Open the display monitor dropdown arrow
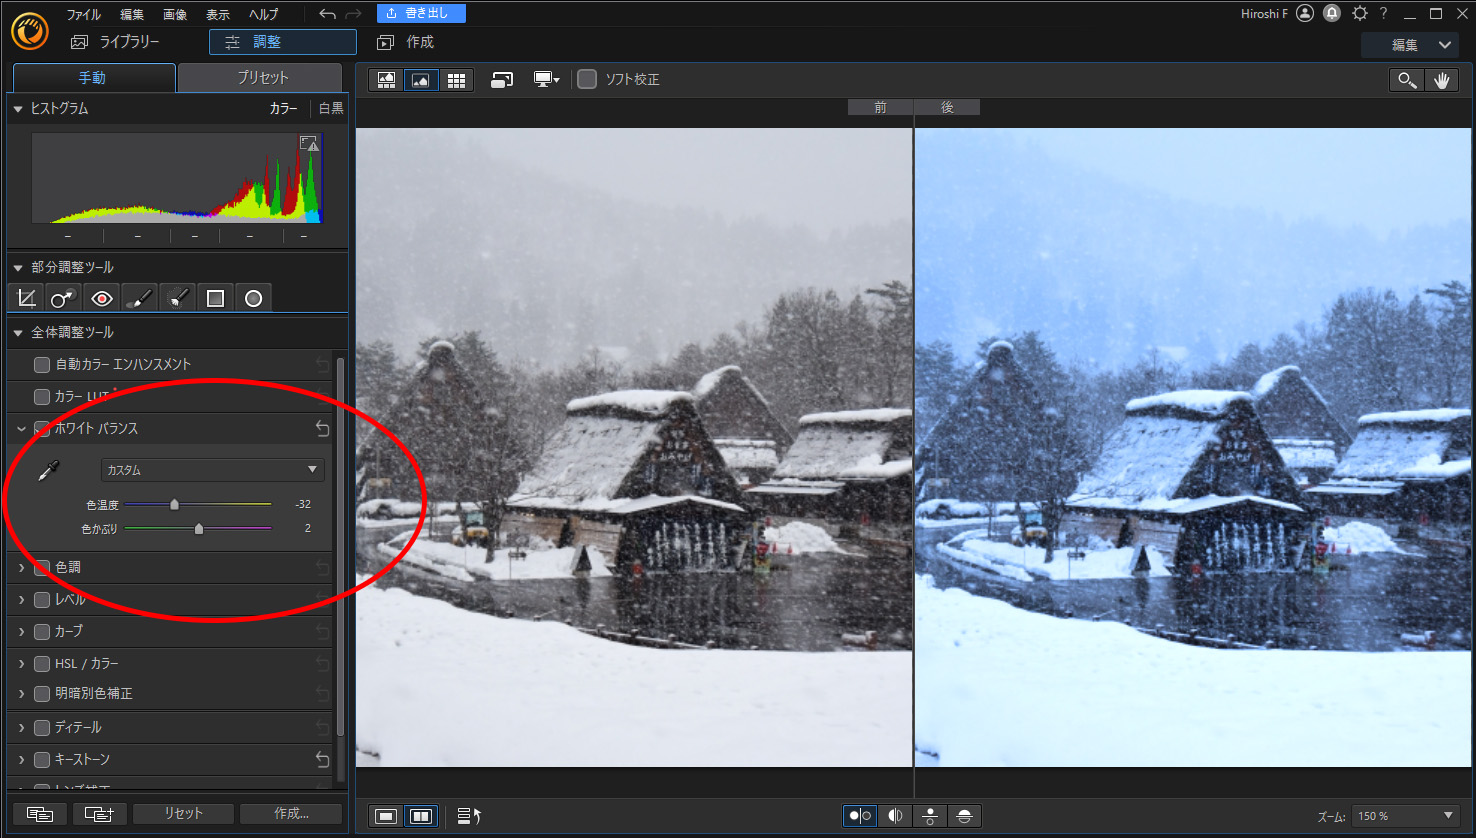The width and height of the screenshot is (1476, 838). coord(556,80)
